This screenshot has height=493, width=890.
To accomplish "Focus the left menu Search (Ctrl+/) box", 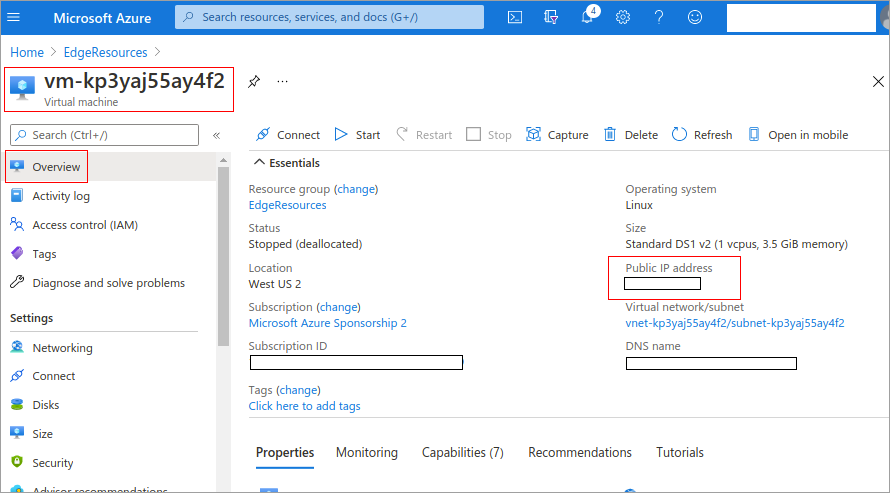I will [104, 135].
